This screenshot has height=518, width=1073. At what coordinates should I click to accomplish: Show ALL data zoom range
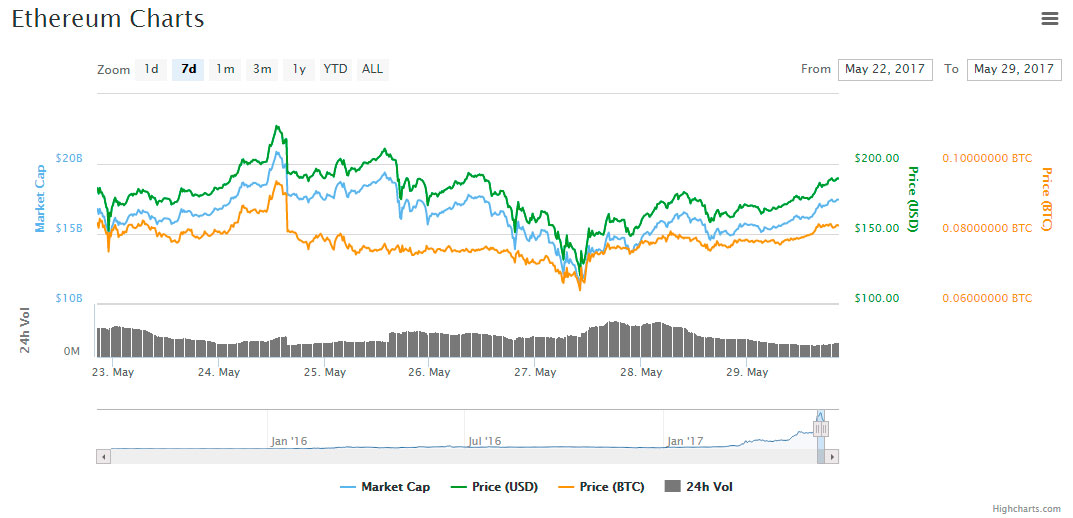pyautogui.click(x=373, y=69)
